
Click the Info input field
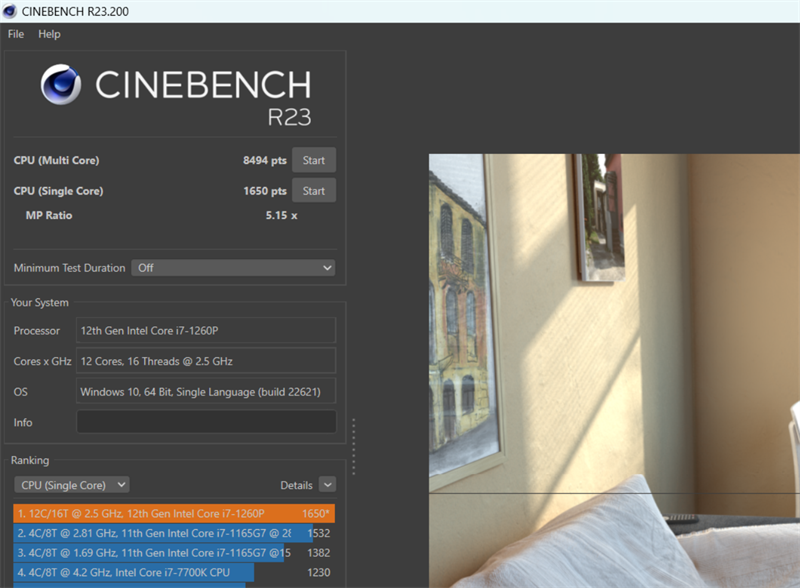(x=206, y=422)
